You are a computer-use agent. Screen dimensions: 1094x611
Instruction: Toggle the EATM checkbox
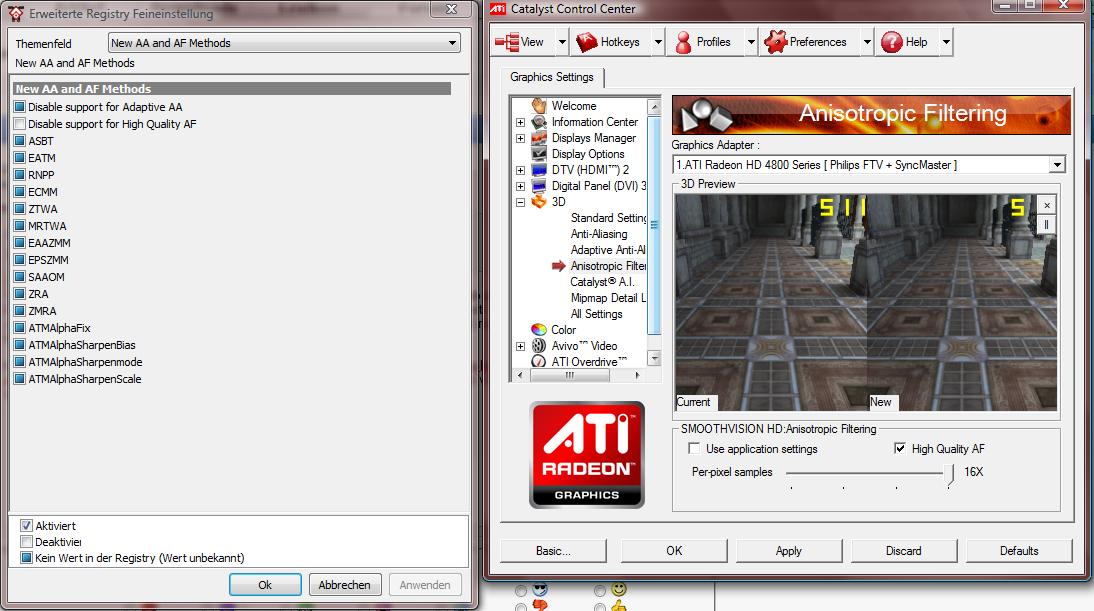(x=20, y=158)
